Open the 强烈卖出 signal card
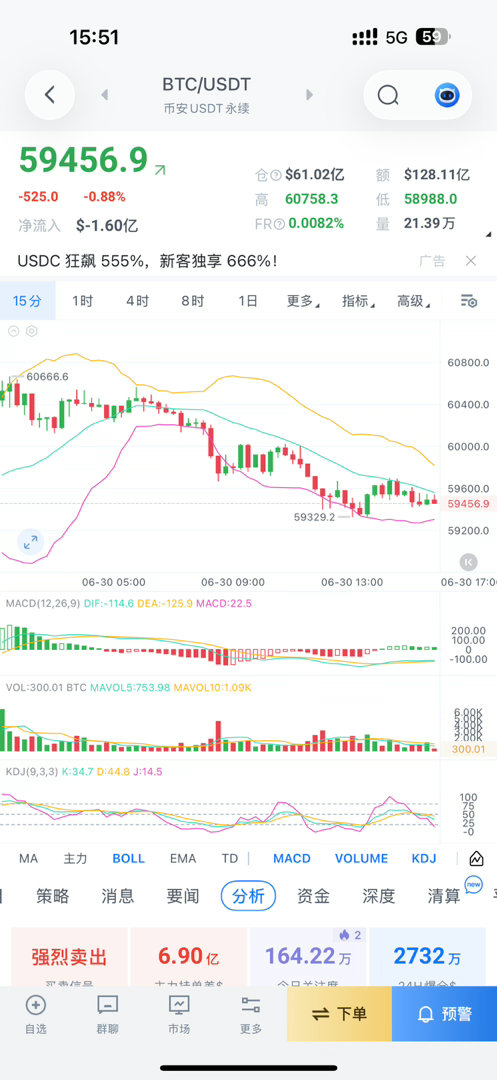The image size is (497, 1080). click(x=69, y=957)
